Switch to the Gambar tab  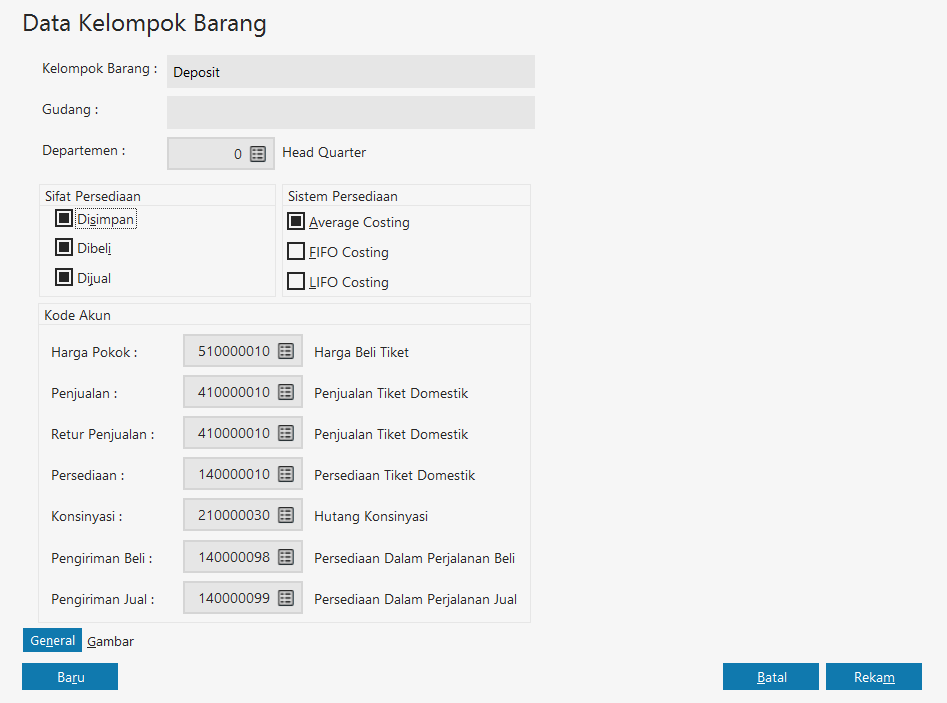pos(110,641)
